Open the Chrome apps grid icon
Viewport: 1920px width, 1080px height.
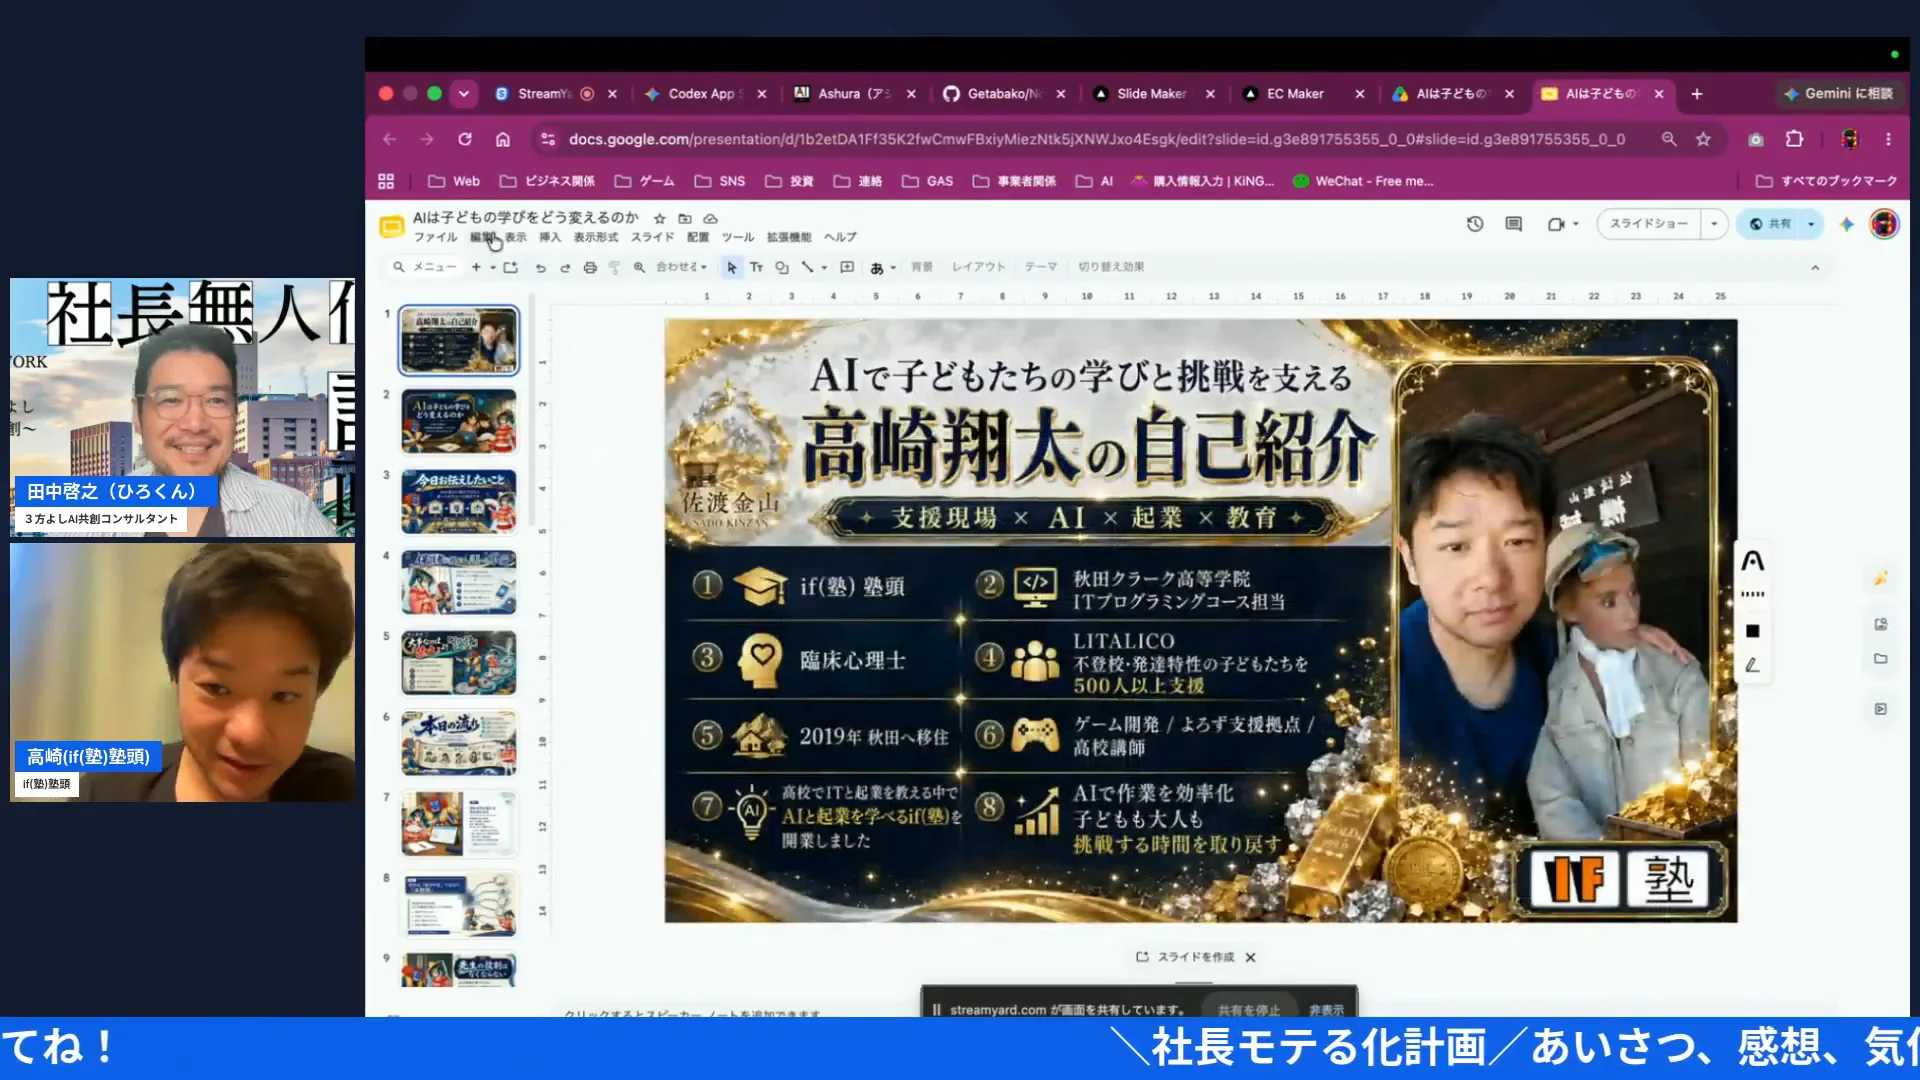(x=386, y=181)
